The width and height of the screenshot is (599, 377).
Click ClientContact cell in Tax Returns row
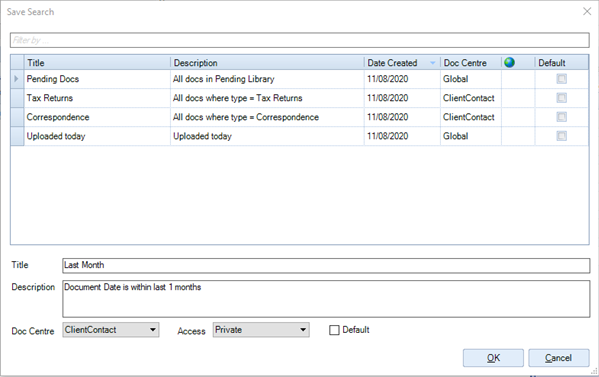(471, 98)
